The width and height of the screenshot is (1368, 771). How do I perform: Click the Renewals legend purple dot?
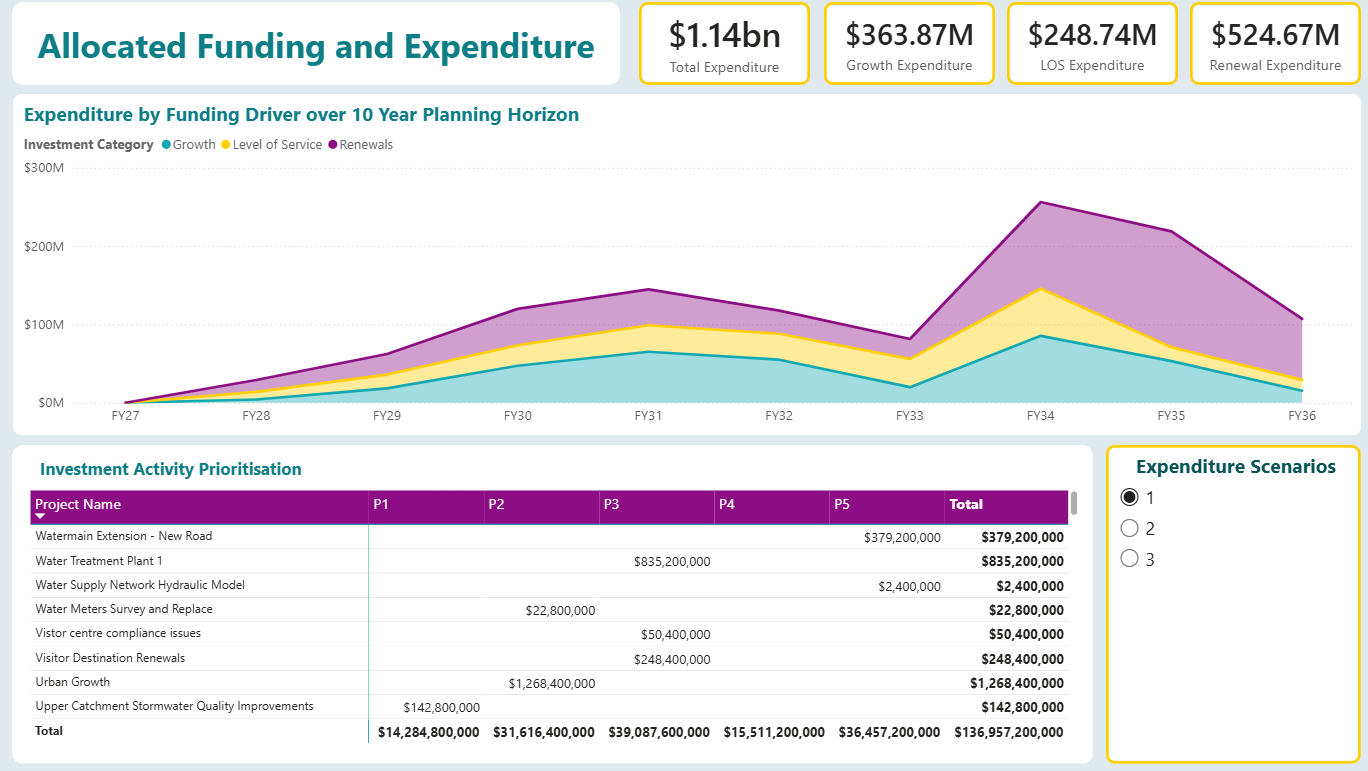[x=333, y=145]
